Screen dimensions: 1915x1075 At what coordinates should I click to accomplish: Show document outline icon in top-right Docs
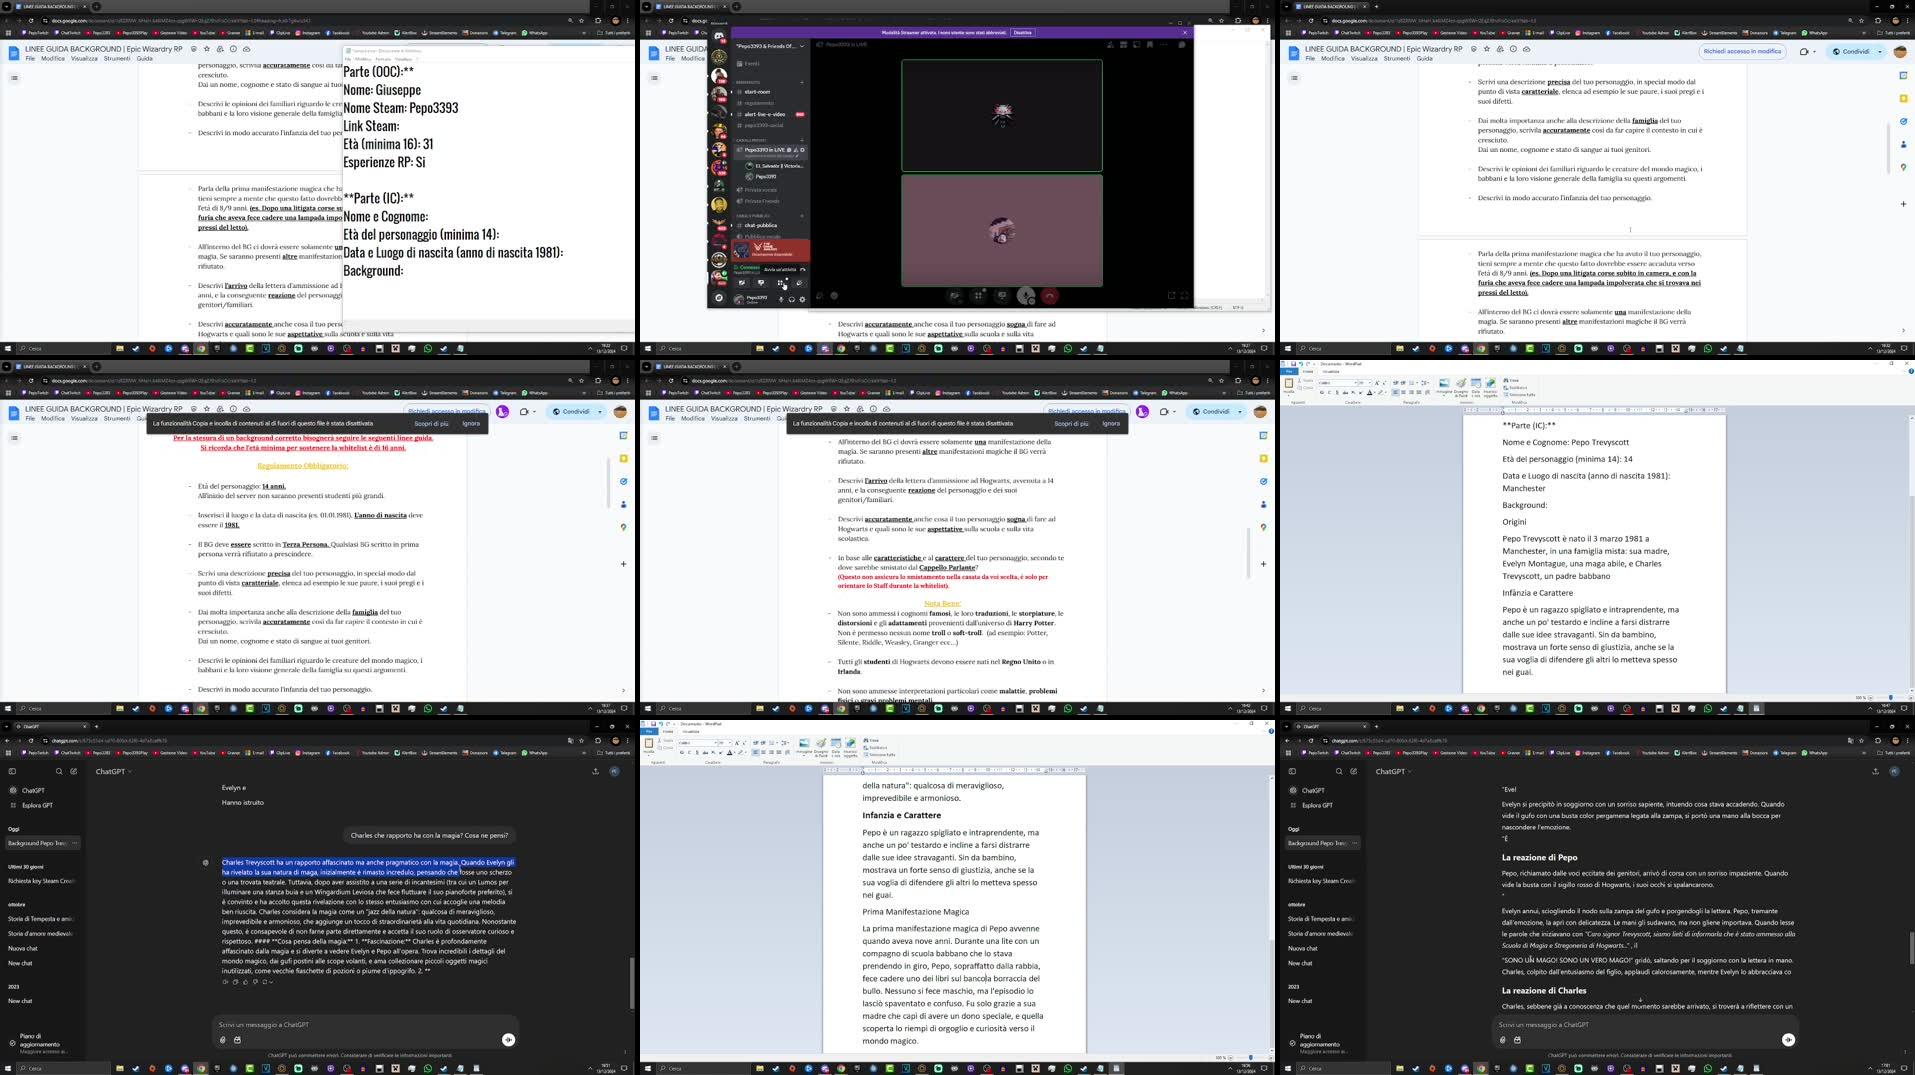[x=1294, y=78]
